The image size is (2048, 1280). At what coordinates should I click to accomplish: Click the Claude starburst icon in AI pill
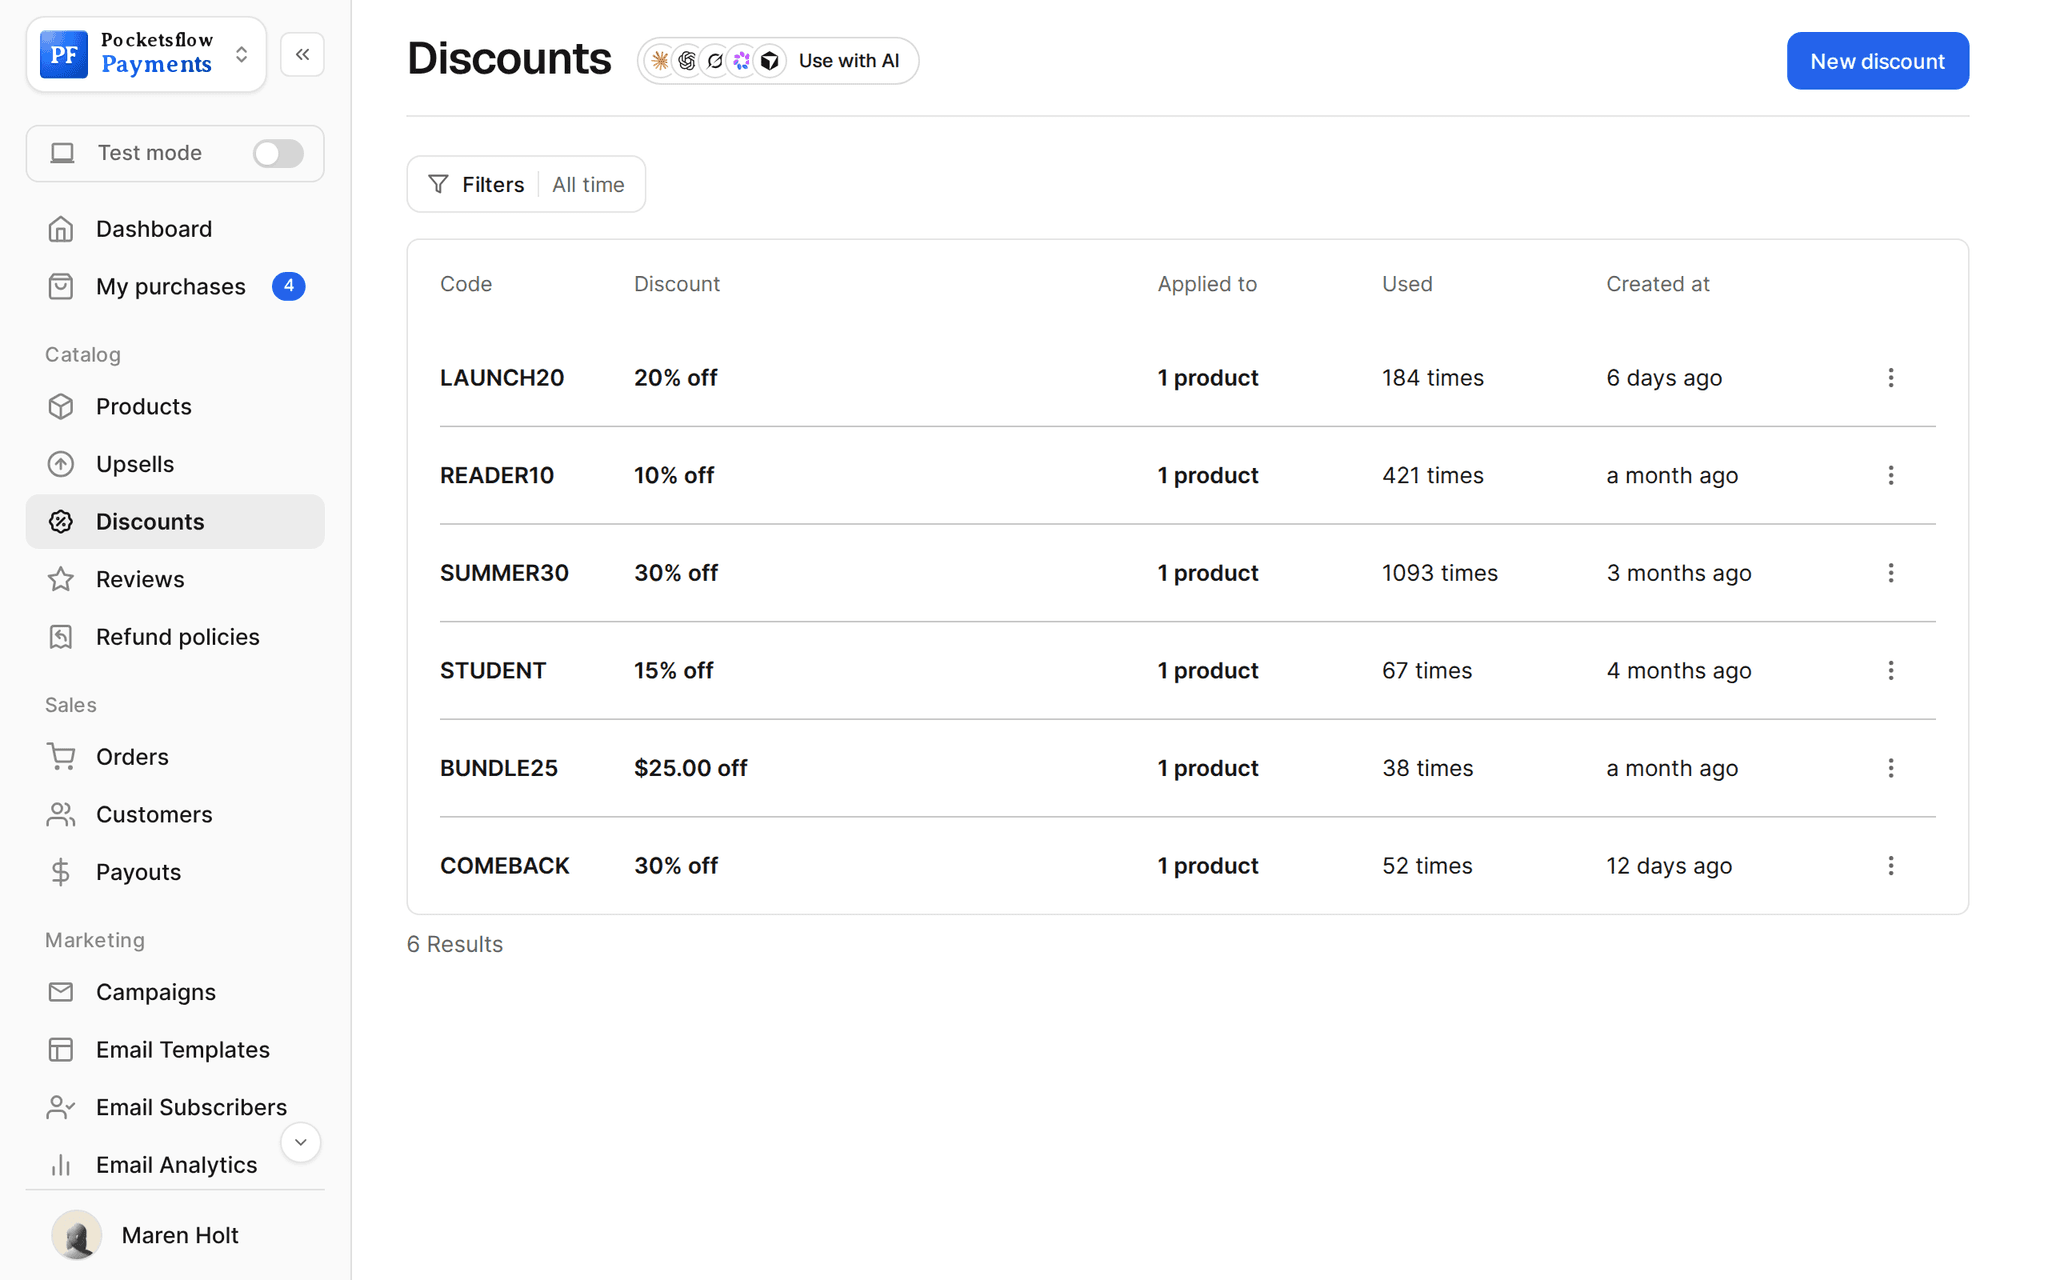click(660, 61)
